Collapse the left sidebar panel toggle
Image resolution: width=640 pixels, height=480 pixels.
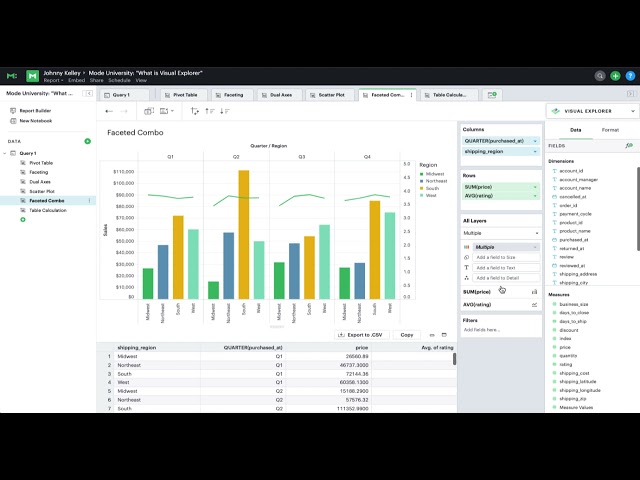coord(88,93)
